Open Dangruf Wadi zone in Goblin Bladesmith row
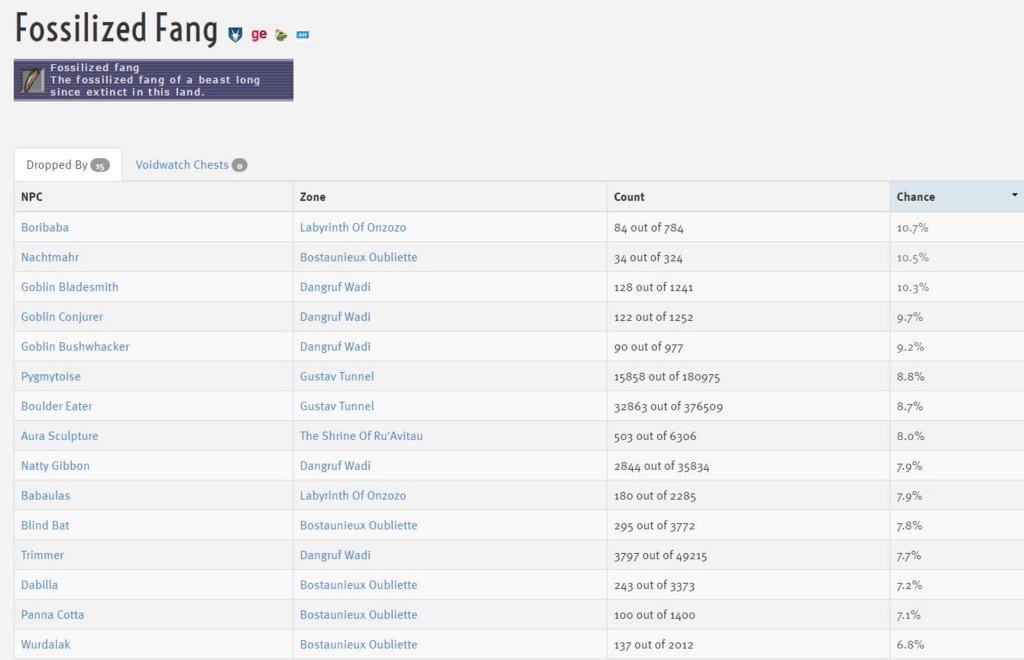Viewport: 1024px width, 660px height. 335,287
